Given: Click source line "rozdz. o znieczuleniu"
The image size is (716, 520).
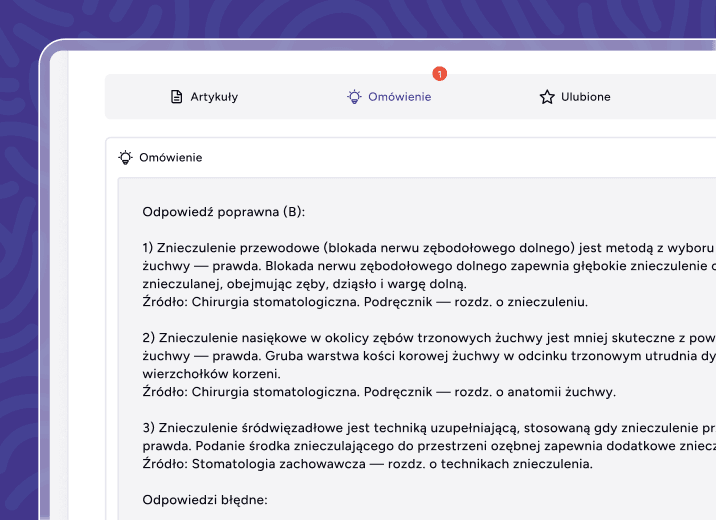Looking at the screenshot, I should [365, 302].
